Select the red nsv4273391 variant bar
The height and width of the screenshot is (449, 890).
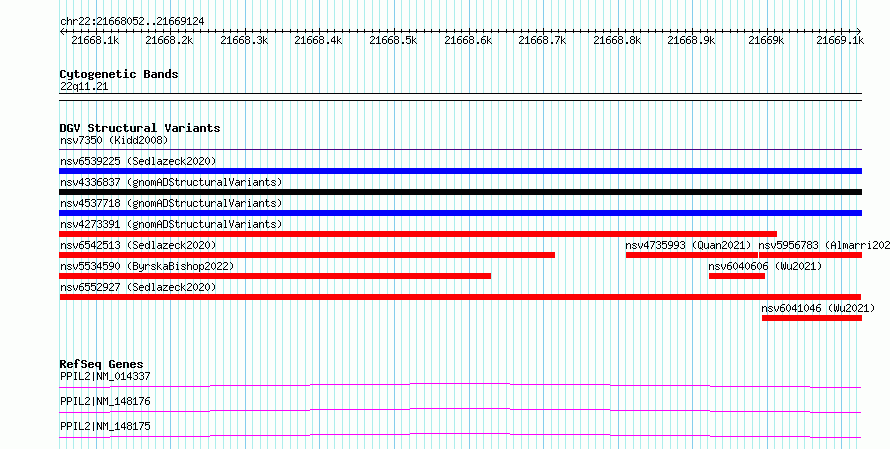pyautogui.click(x=418, y=234)
